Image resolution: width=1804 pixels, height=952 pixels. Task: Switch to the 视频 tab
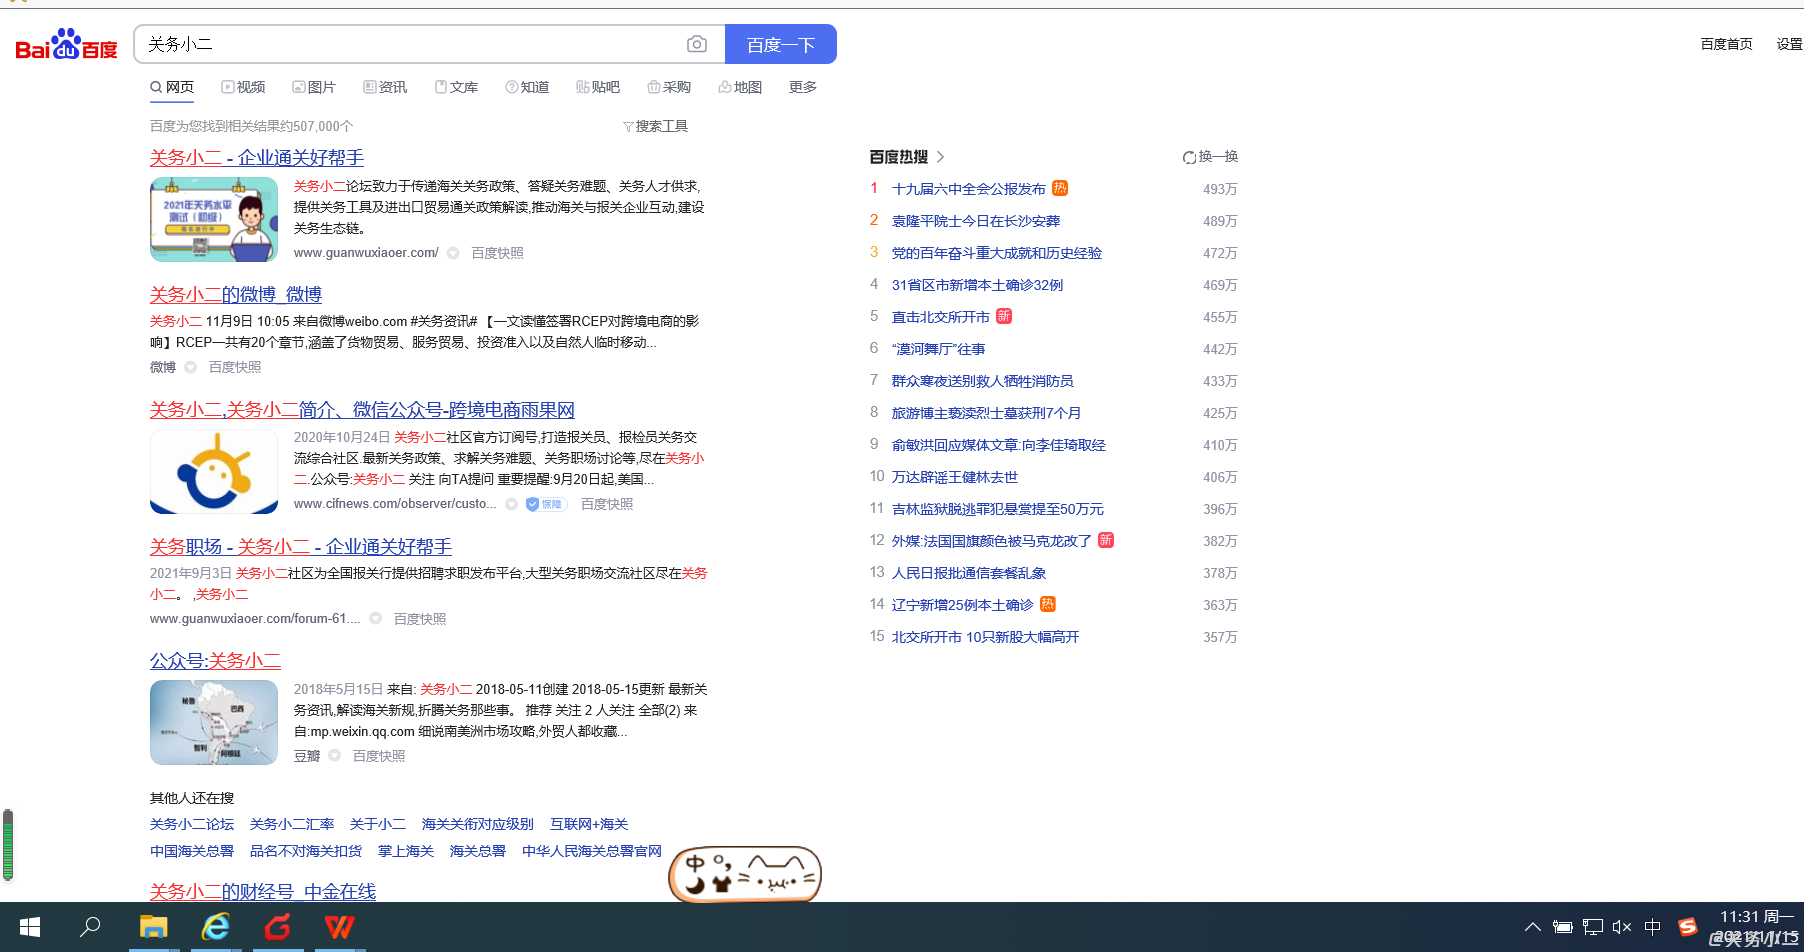point(243,87)
